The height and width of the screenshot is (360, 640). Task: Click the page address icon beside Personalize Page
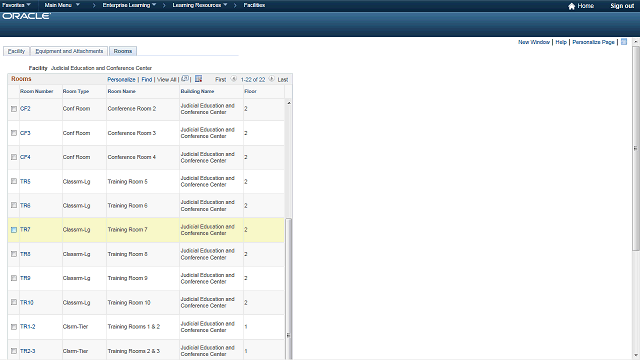pos(624,42)
